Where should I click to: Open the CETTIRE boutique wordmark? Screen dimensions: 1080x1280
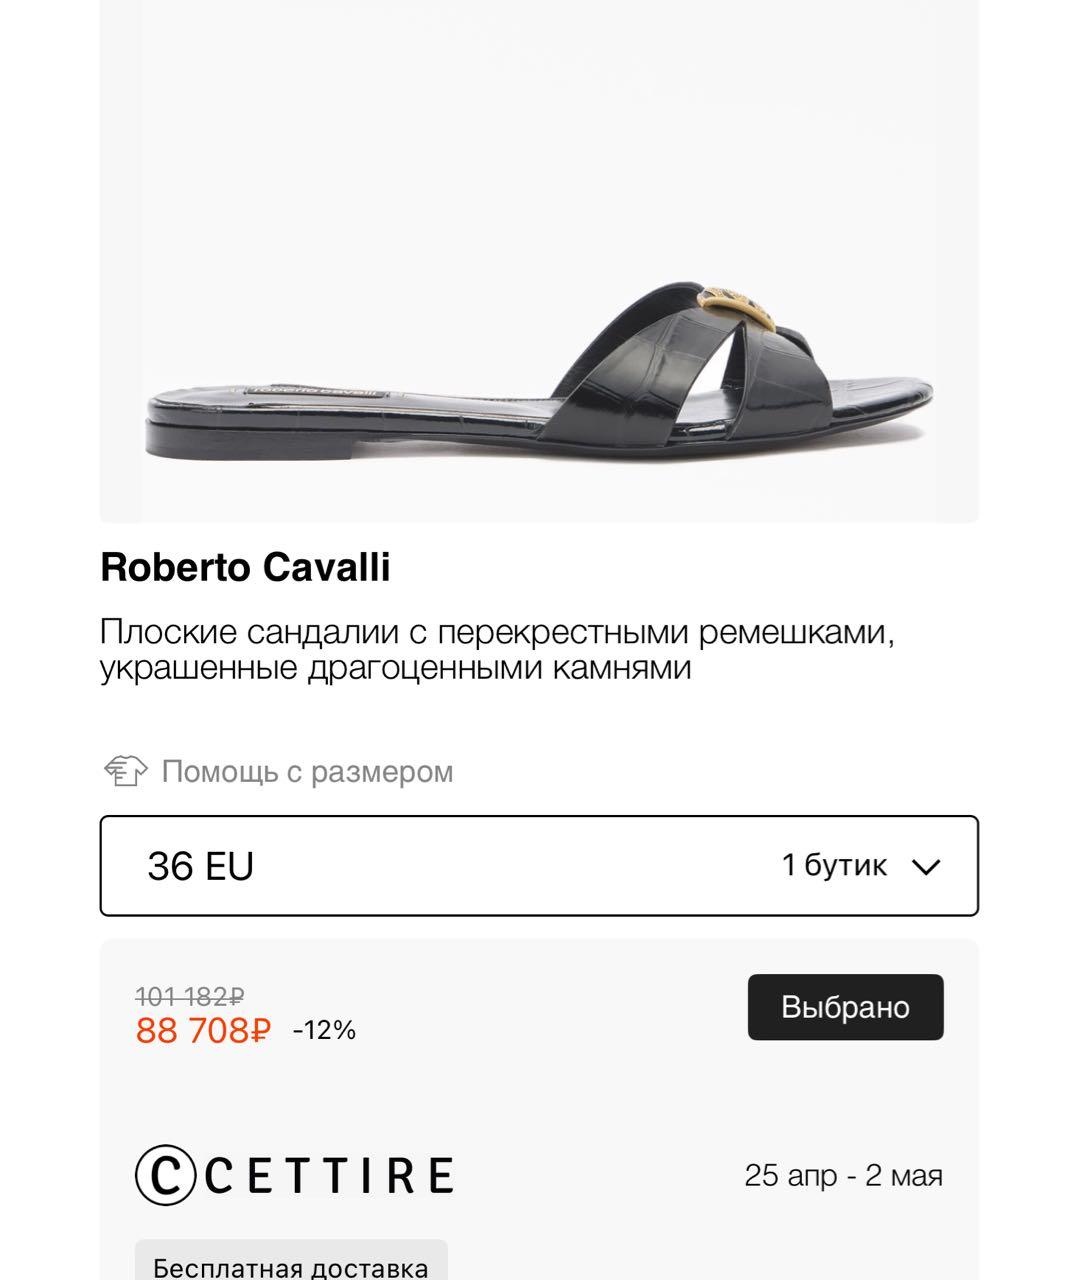click(330, 1176)
